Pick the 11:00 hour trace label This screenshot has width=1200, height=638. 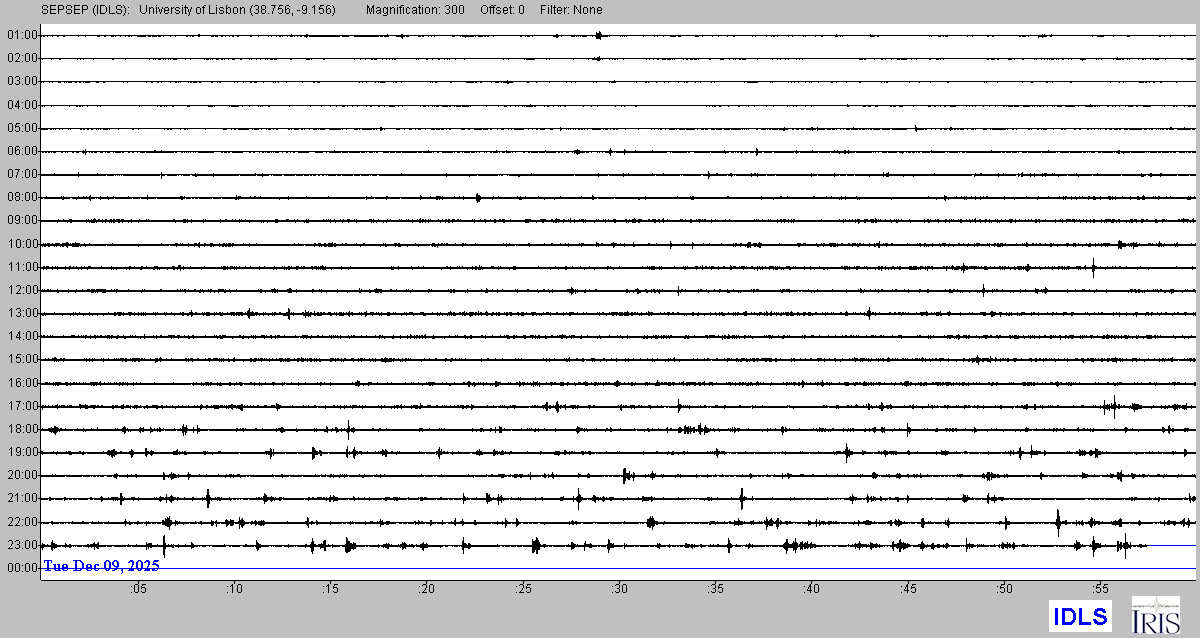coord(22,267)
